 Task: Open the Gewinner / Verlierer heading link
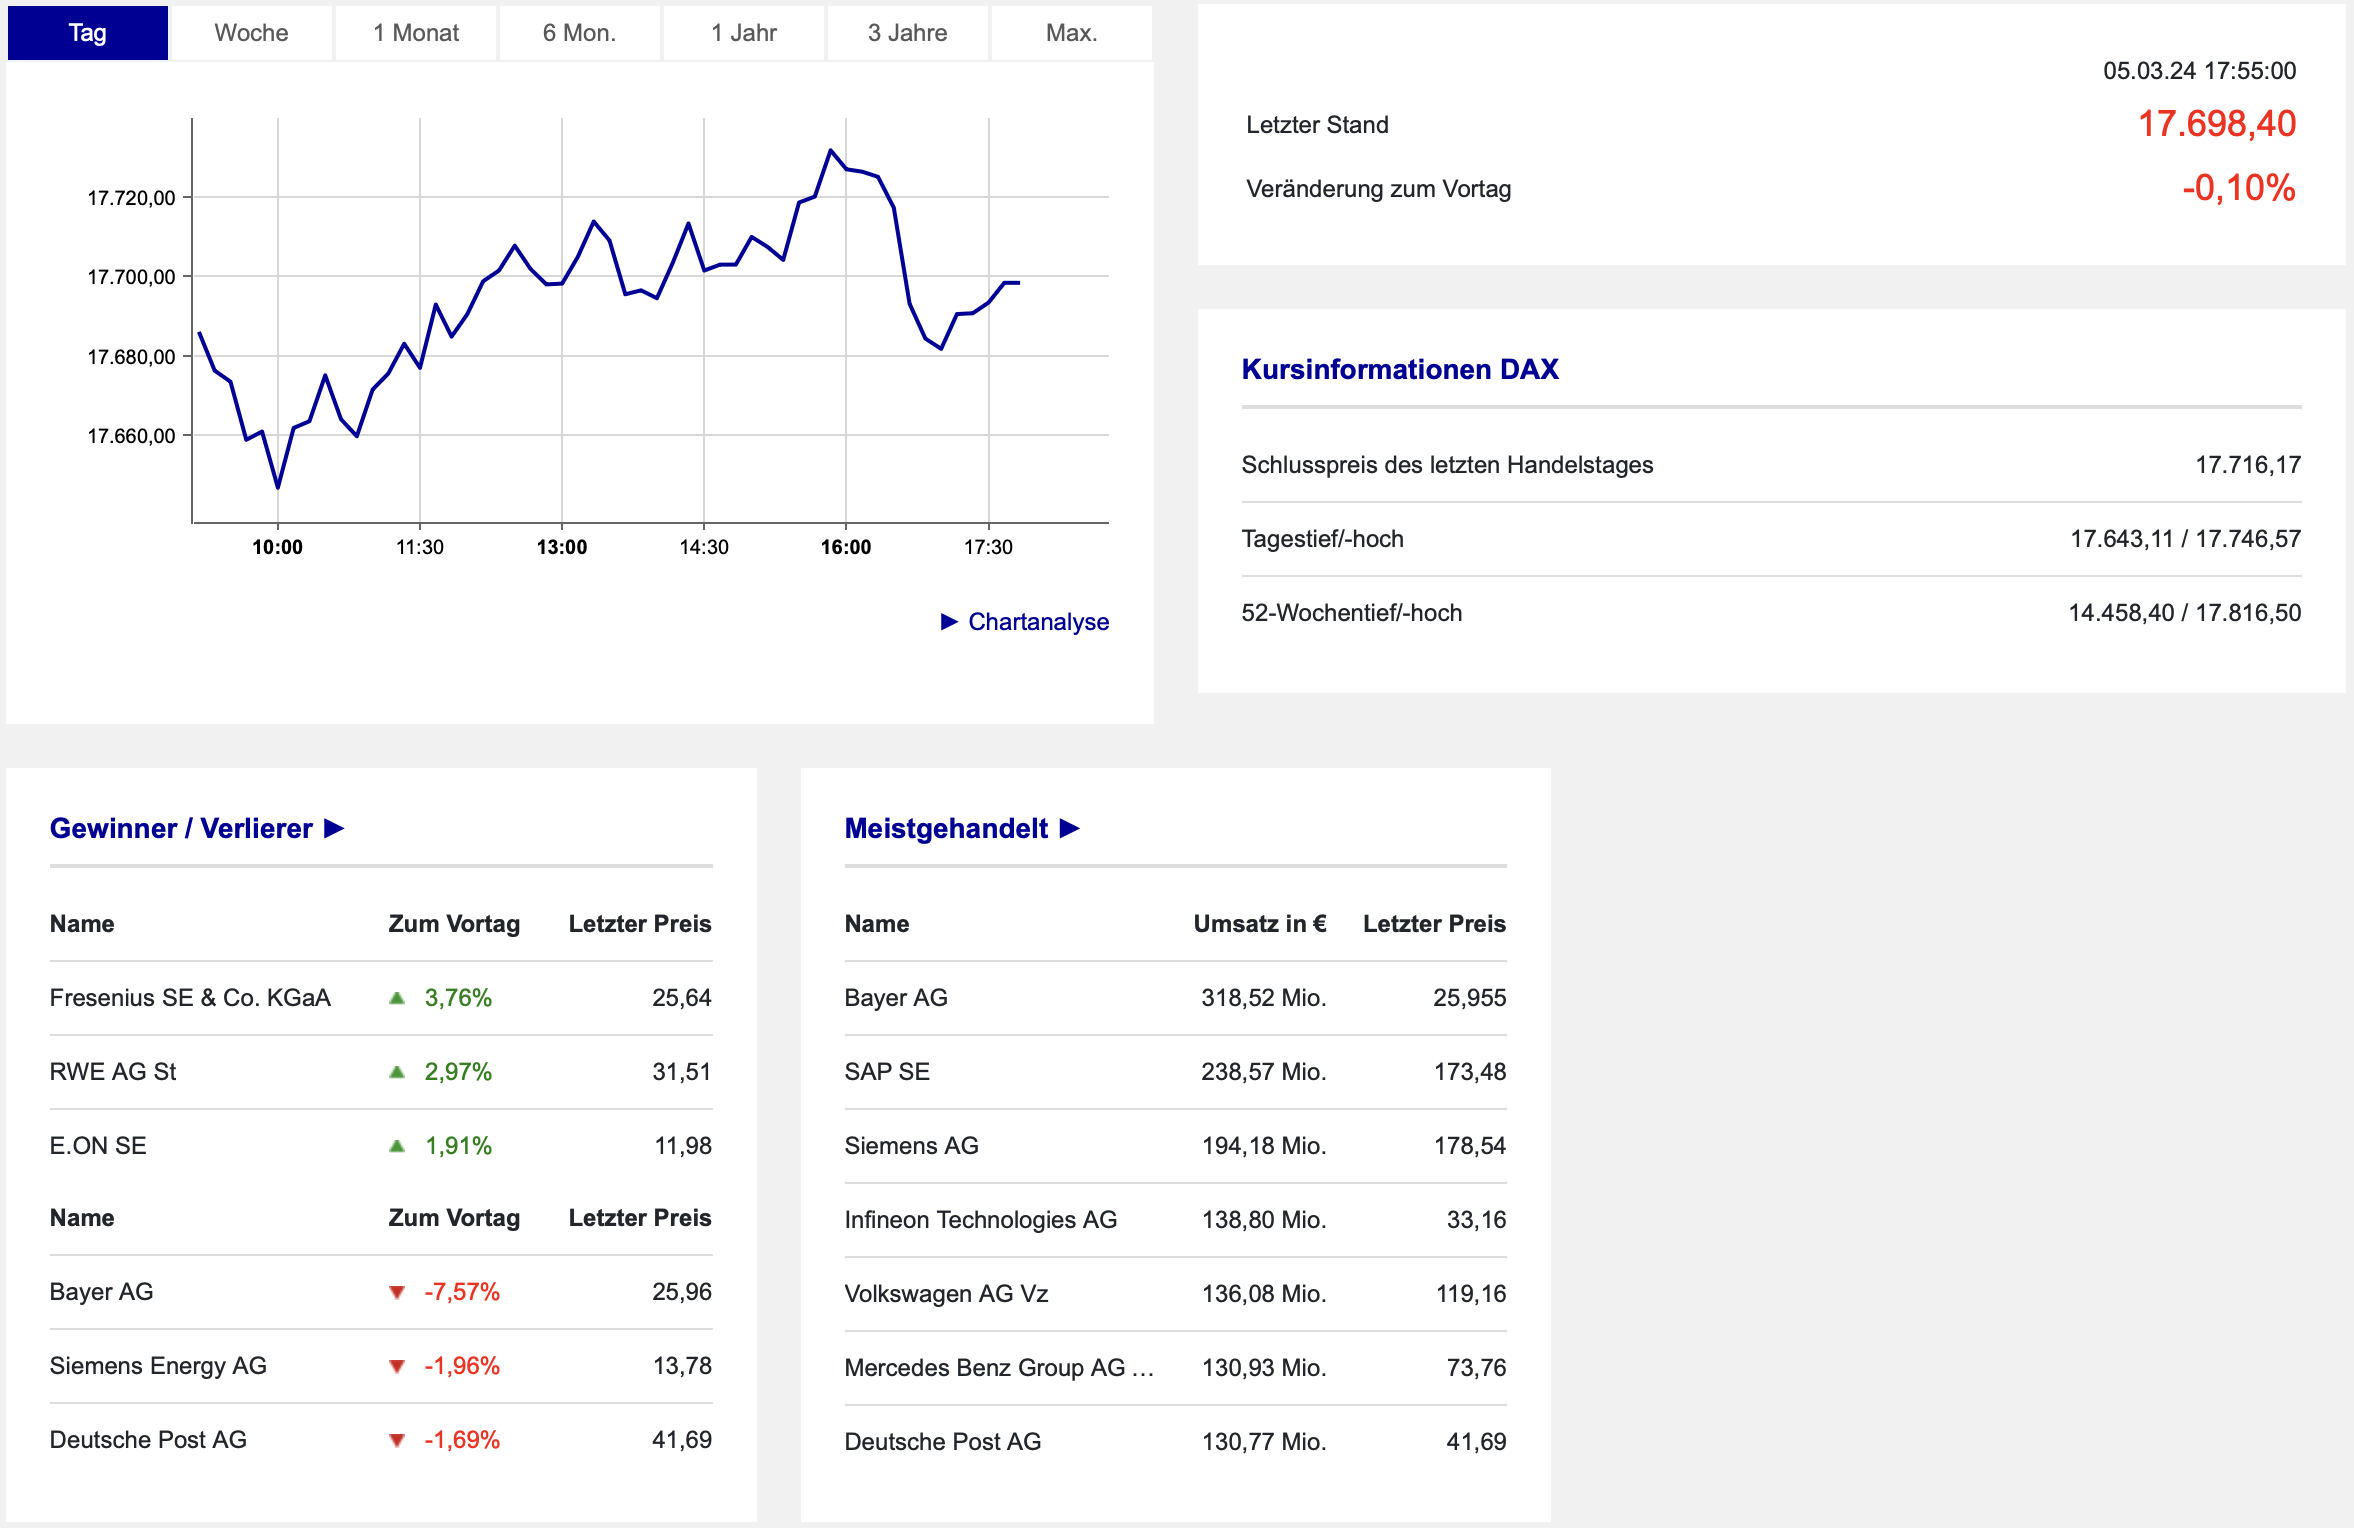pos(181,828)
